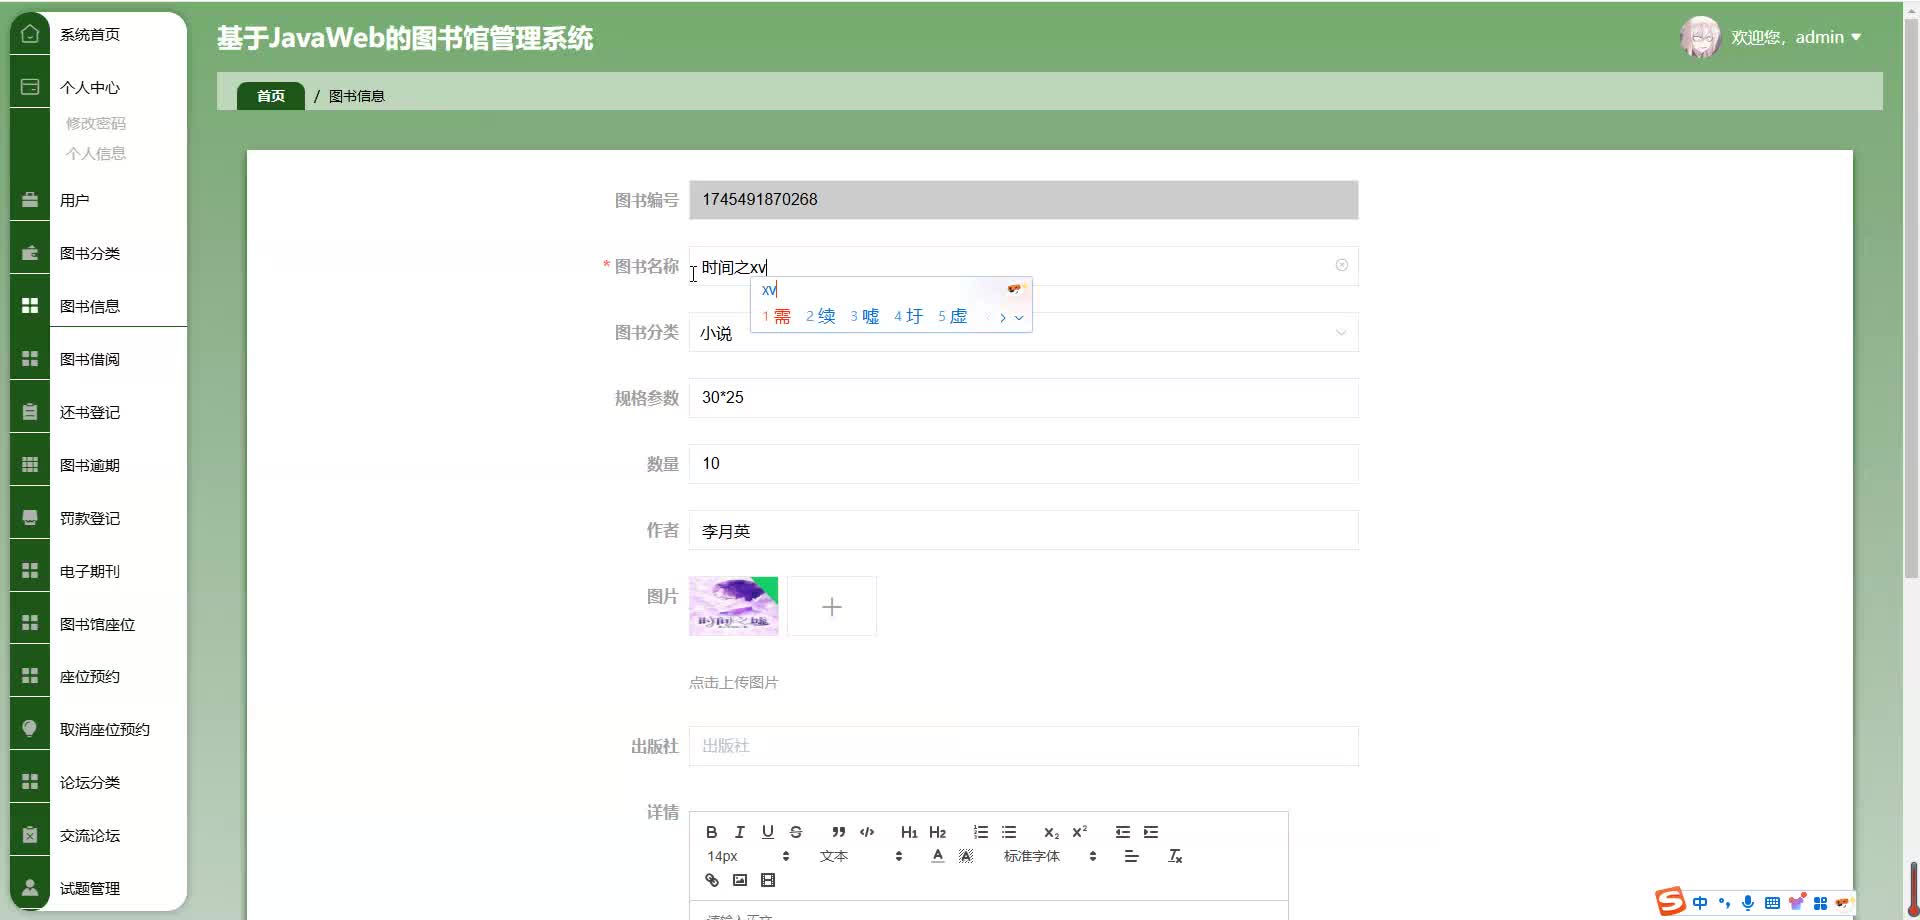Select 图书借阅 in the sidebar menu

[x=90, y=358]
